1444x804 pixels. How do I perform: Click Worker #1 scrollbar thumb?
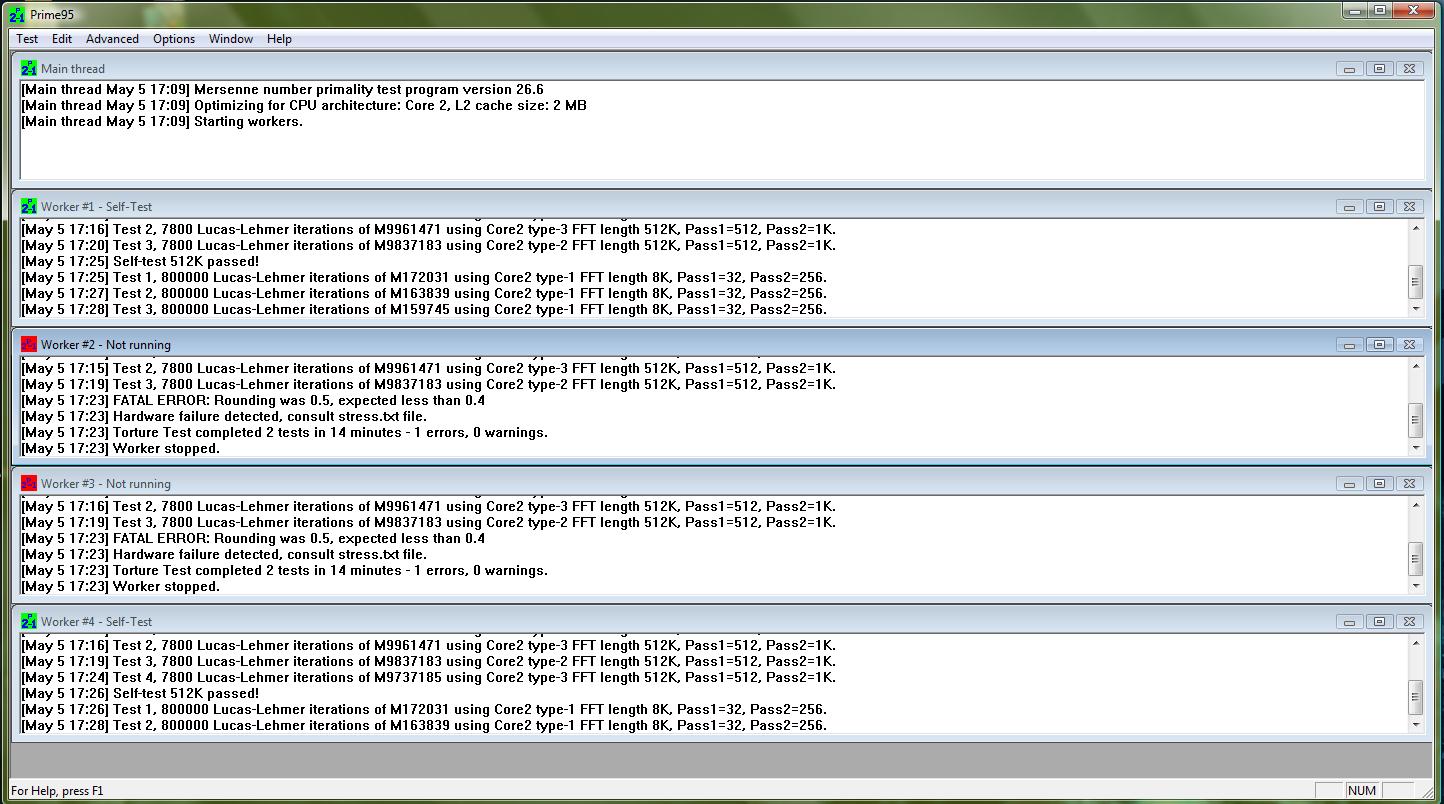coord(1415,281)
